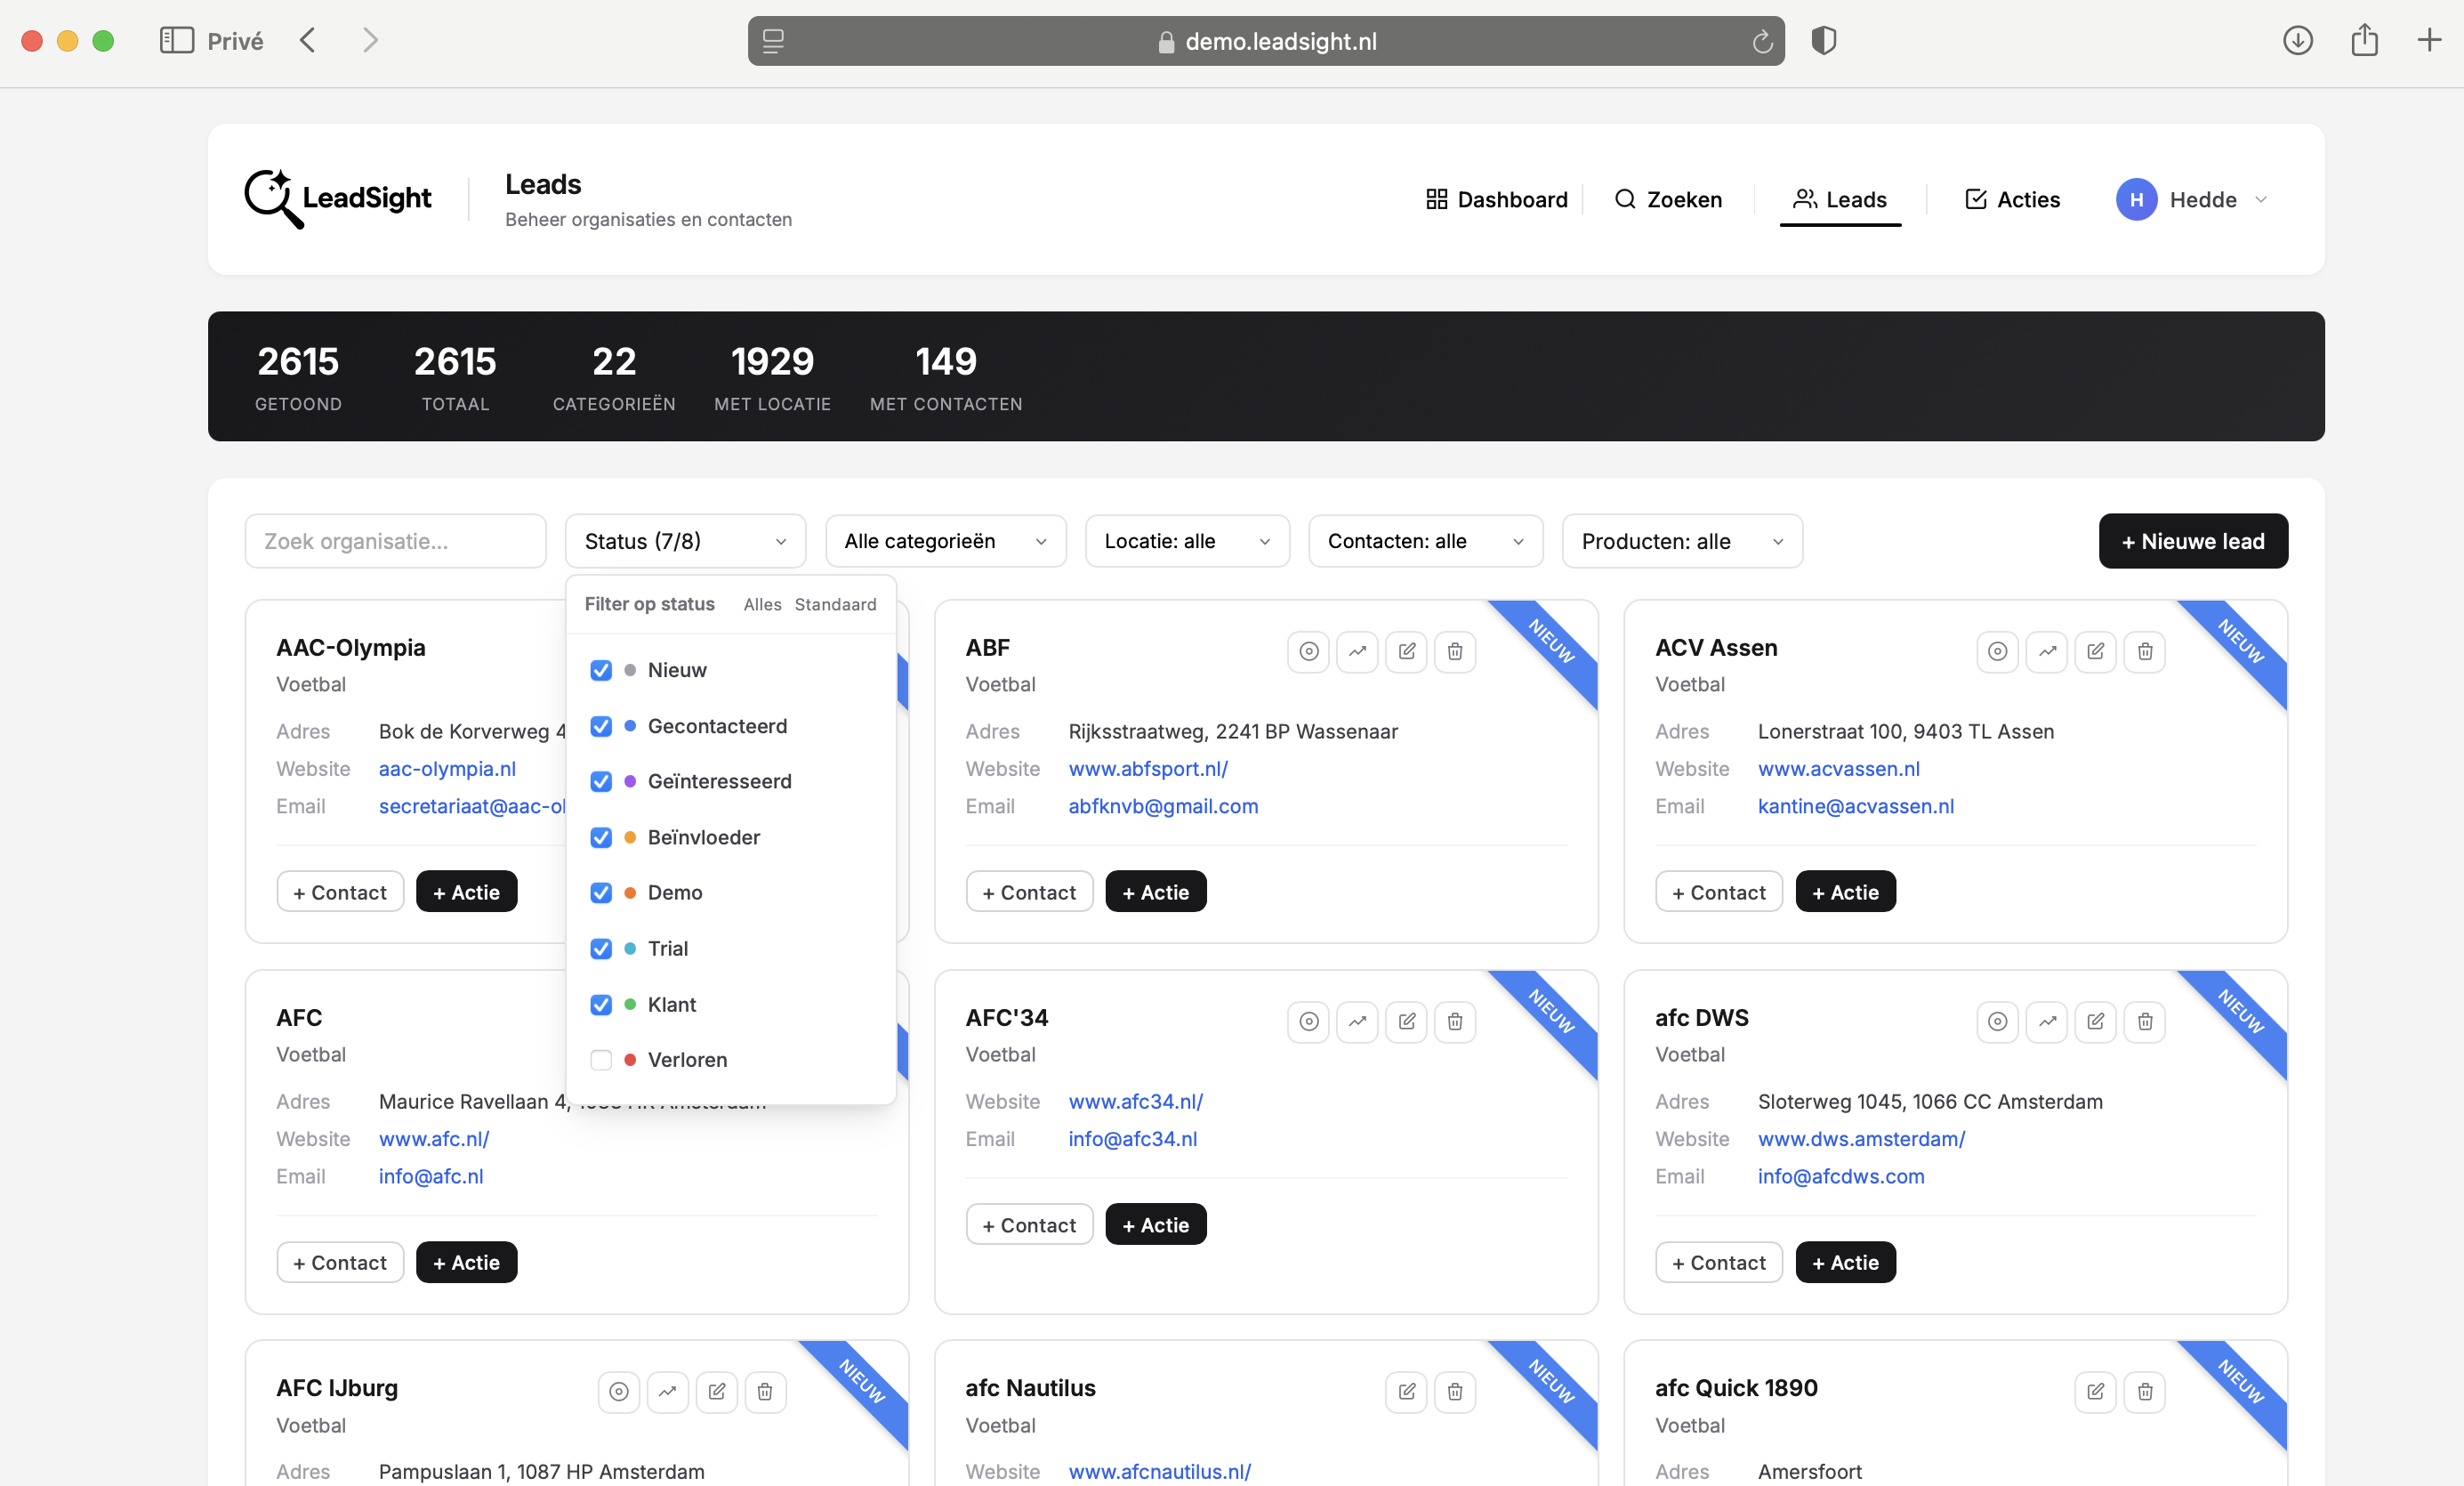This screenshot has width=2464, height=1486.
Task: Click the trend graph icon on AFC'34 card
Action: (1357, 1021)
